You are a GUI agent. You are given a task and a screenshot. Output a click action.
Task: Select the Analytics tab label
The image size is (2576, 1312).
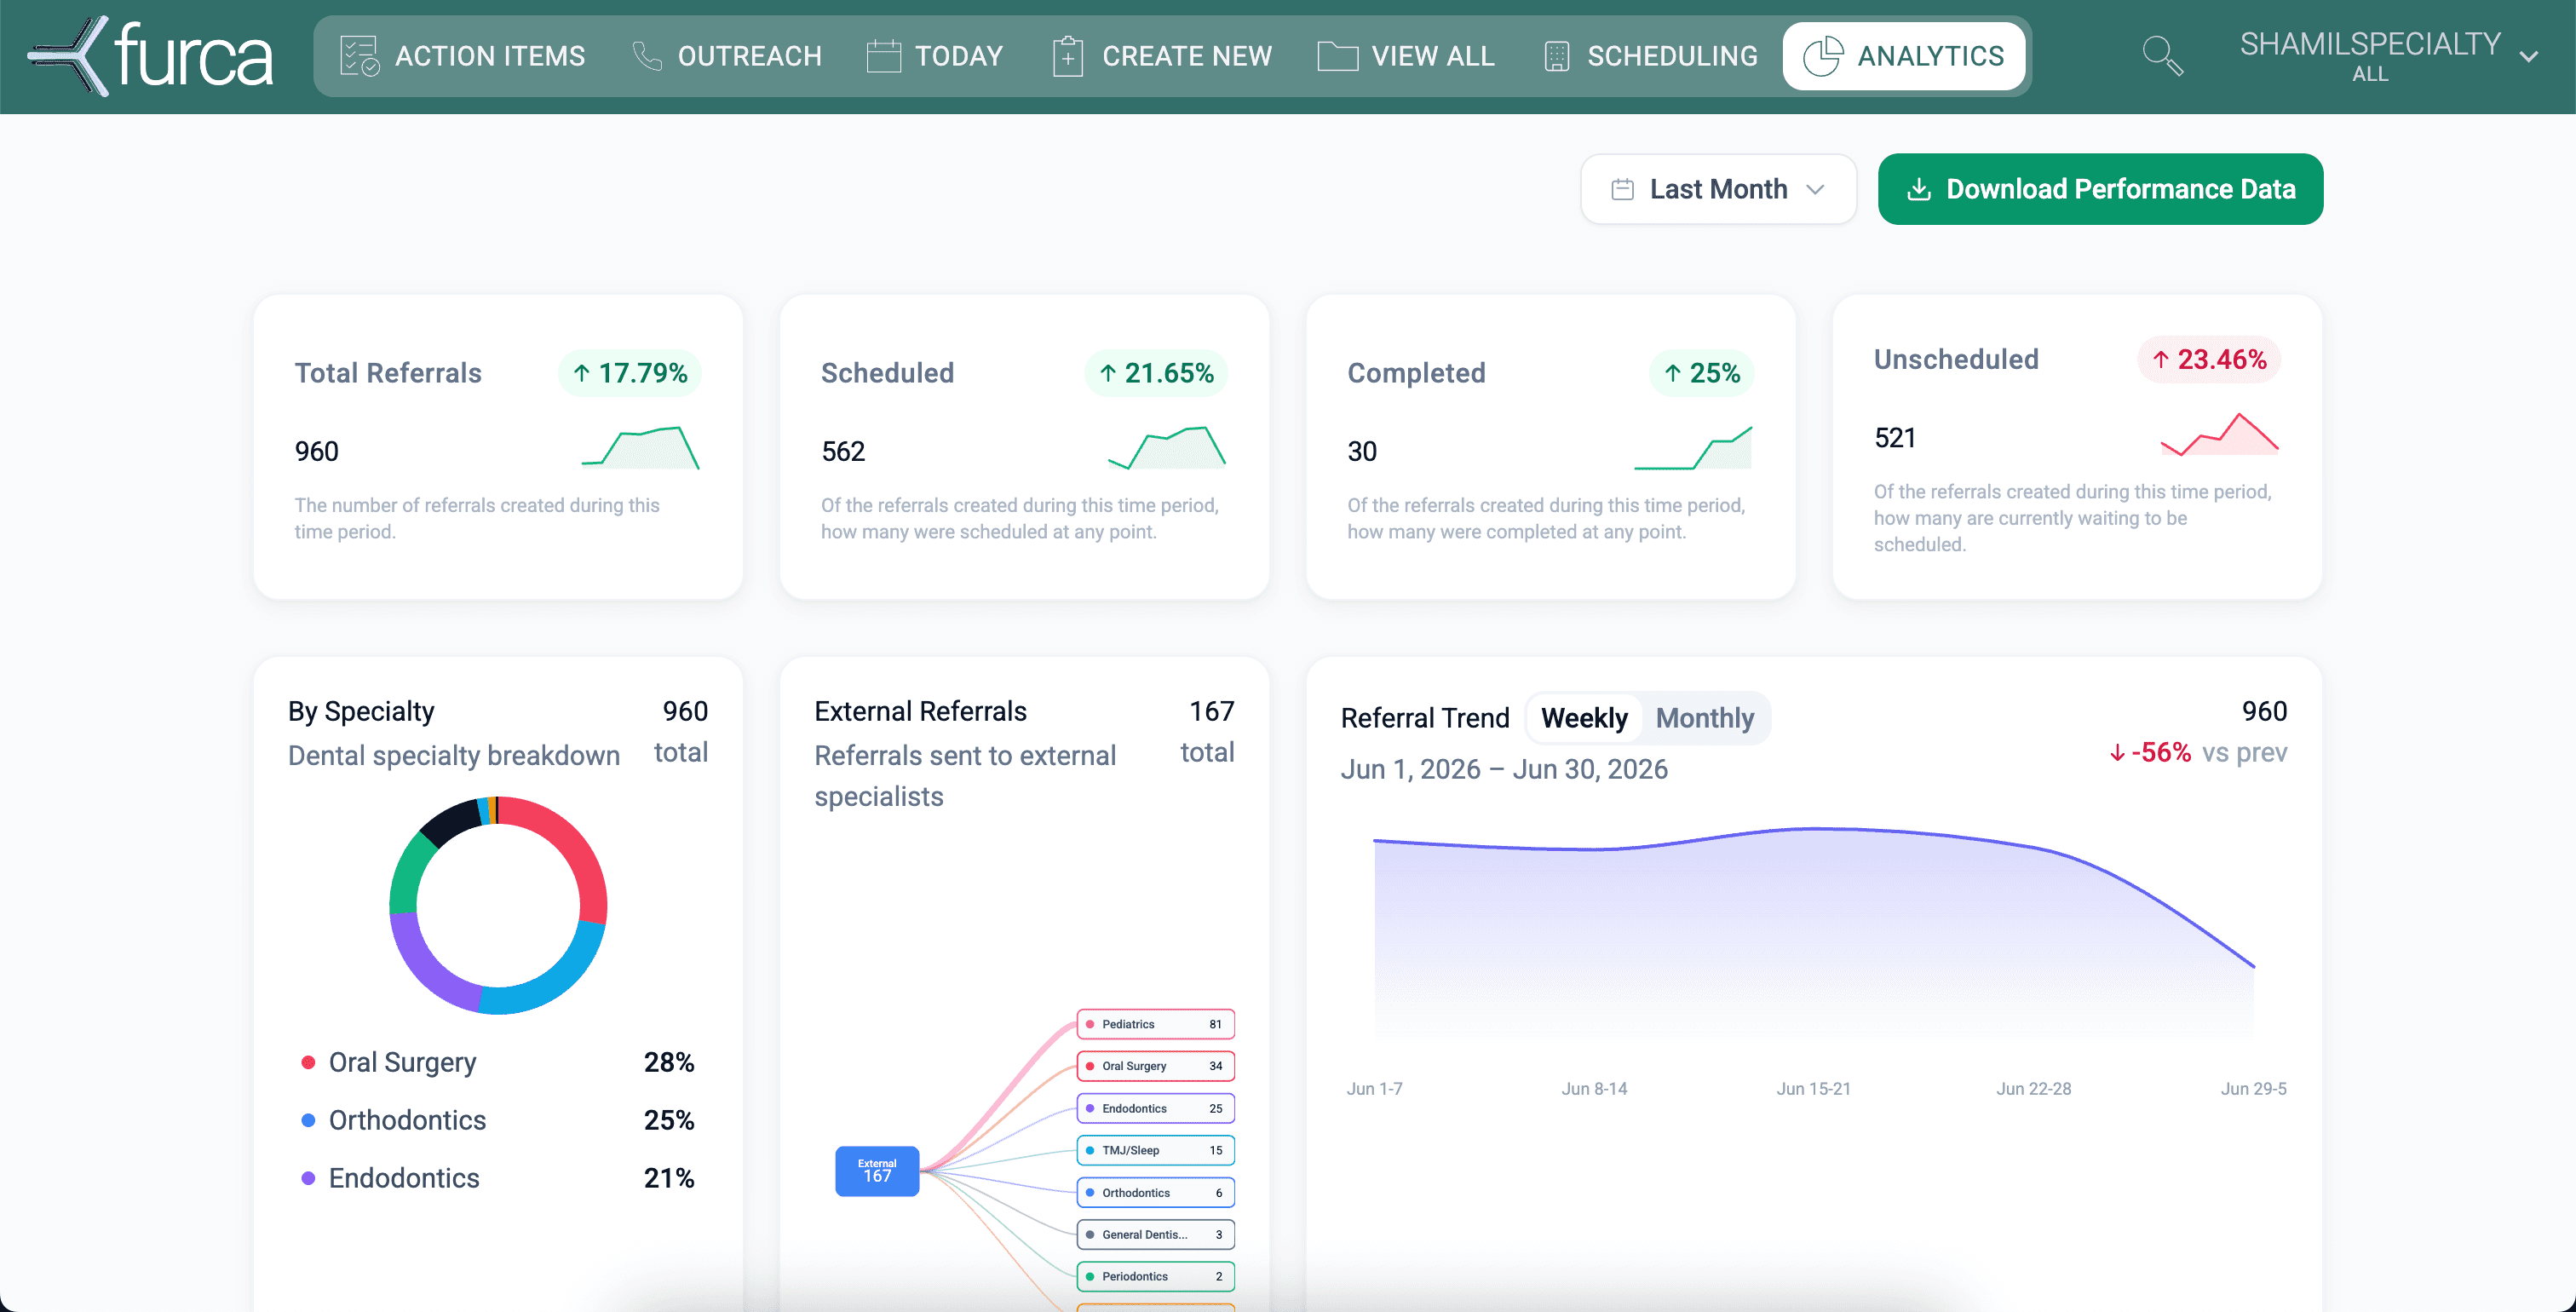coord(1930,56)
